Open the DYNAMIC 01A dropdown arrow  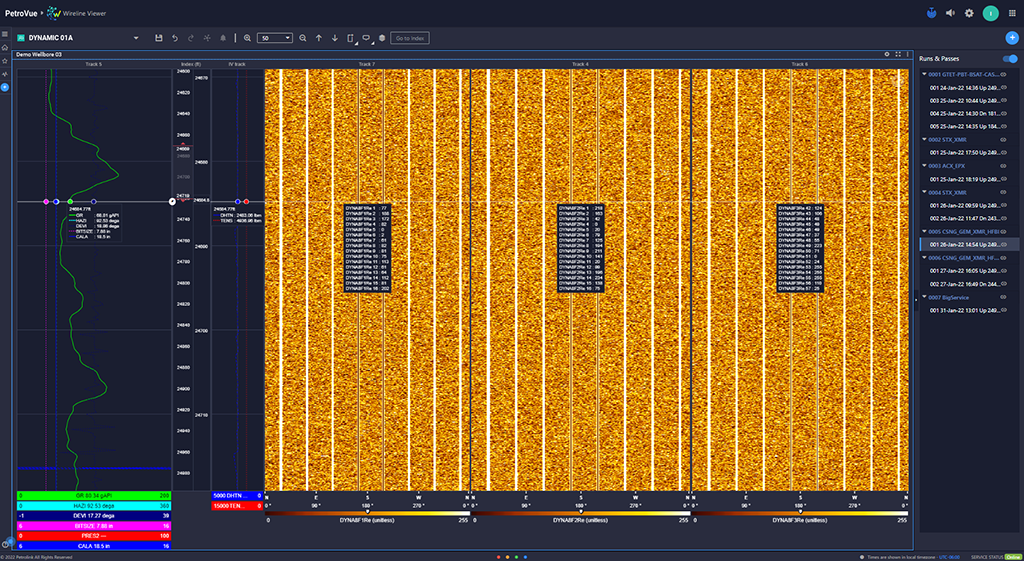(136, 38)
